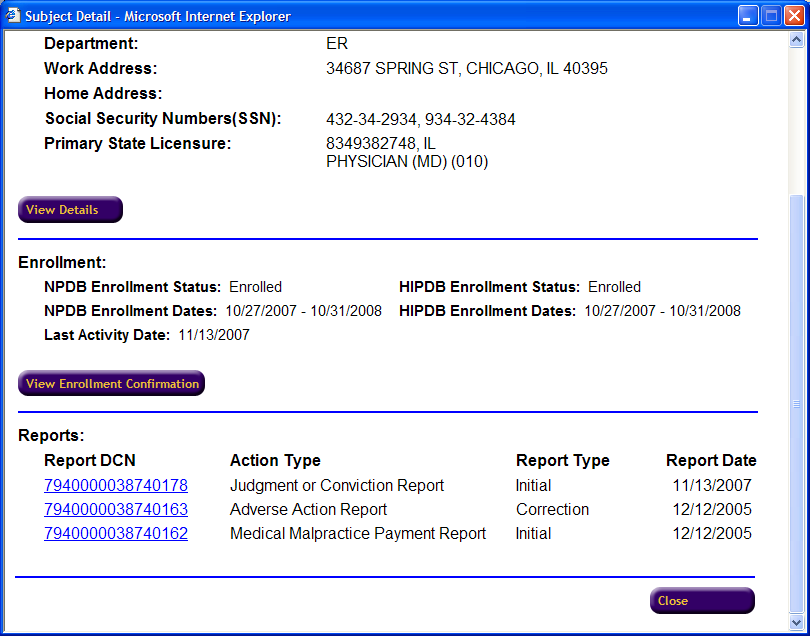Click the vertical scrollbar thumb
This screenshot has width=810, height=636.
(797, 403)
